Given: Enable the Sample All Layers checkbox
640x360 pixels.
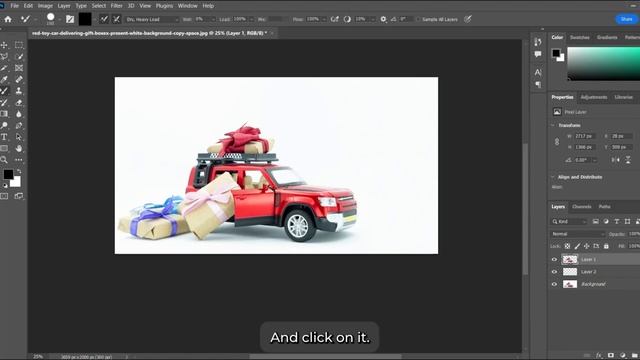Looking at the screenshot, I should 418,19.
